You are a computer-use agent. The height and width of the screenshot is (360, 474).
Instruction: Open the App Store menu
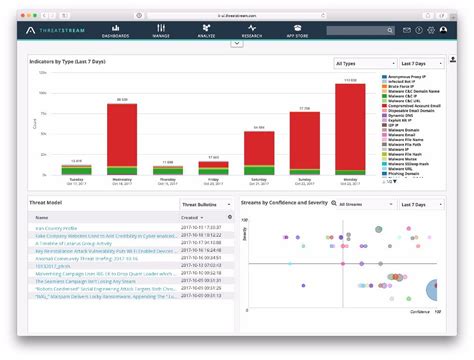pyautogui.click(x=297, y=31)
